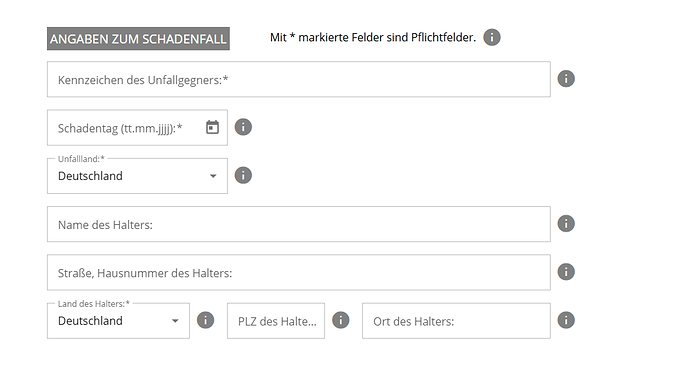The height and width of the screenshot is (369, 690).
Task: Click info icon for Straße, Hausnummer field
Action: [566, 272]
